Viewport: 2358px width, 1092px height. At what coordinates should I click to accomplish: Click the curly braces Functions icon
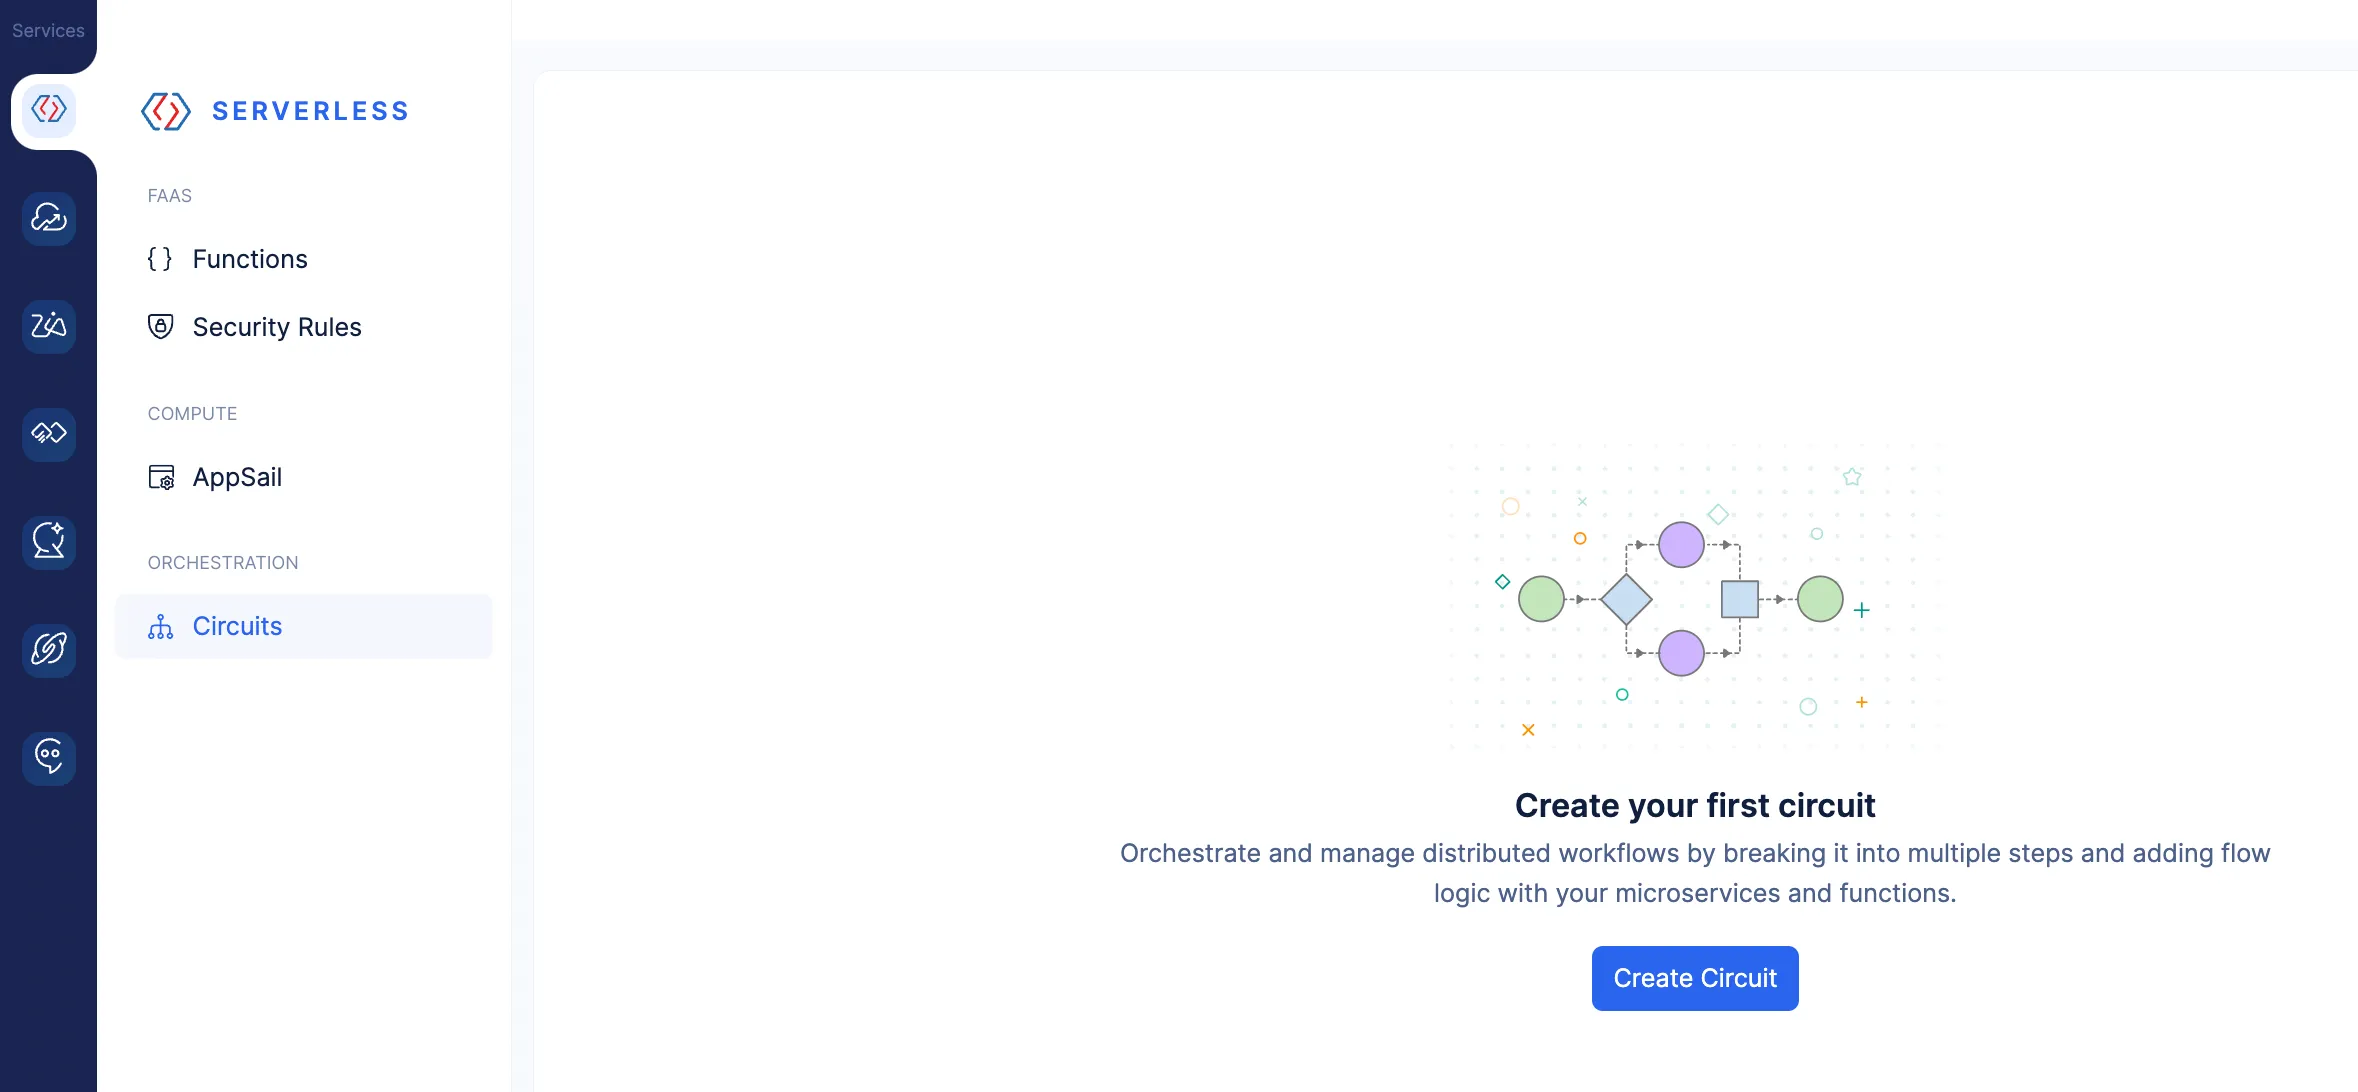pos(160,259)
